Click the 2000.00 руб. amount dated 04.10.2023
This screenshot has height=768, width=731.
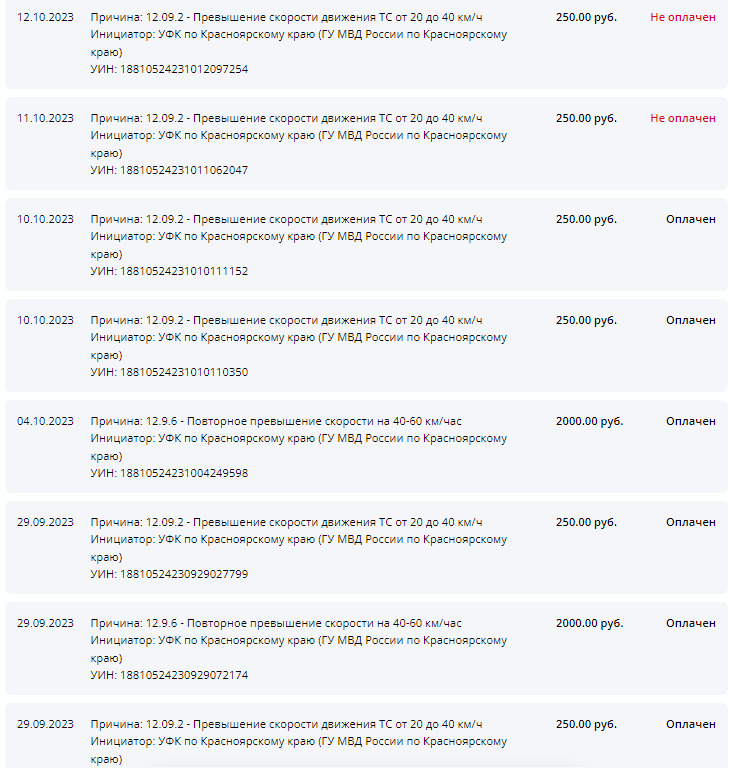pyautogui.click(x=589, y=421)
